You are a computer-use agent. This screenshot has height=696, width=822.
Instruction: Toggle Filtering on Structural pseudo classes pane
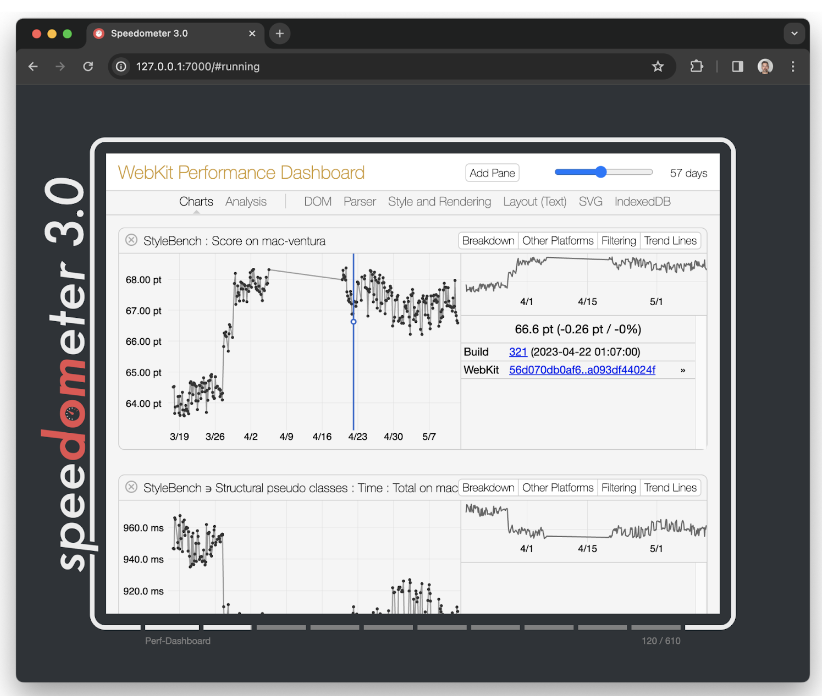tap(619, 487)
